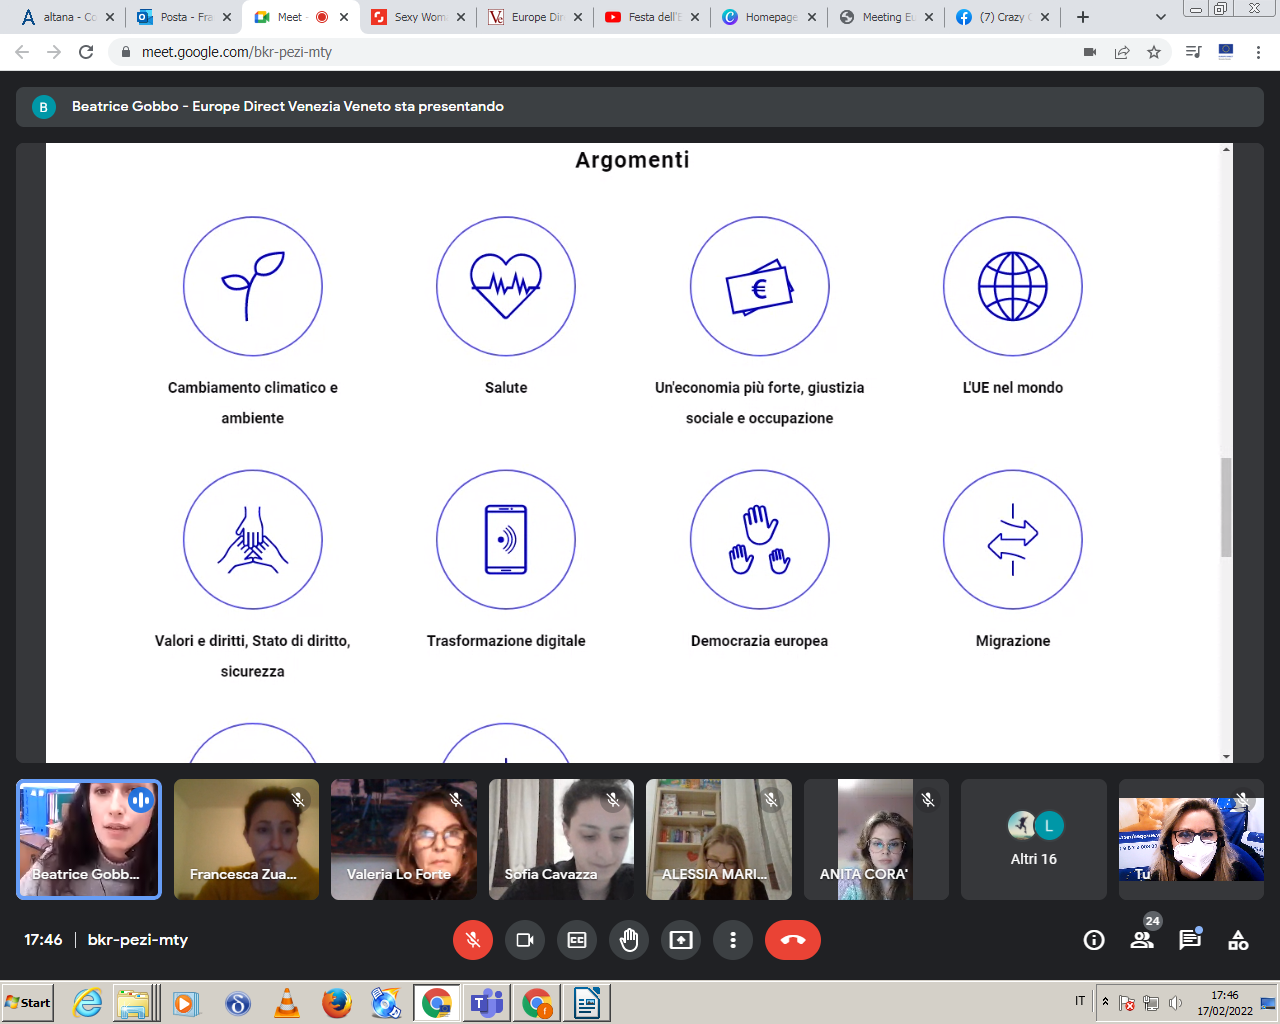
Task: Click the 'Salute' topic label
Action: point(506,388)
